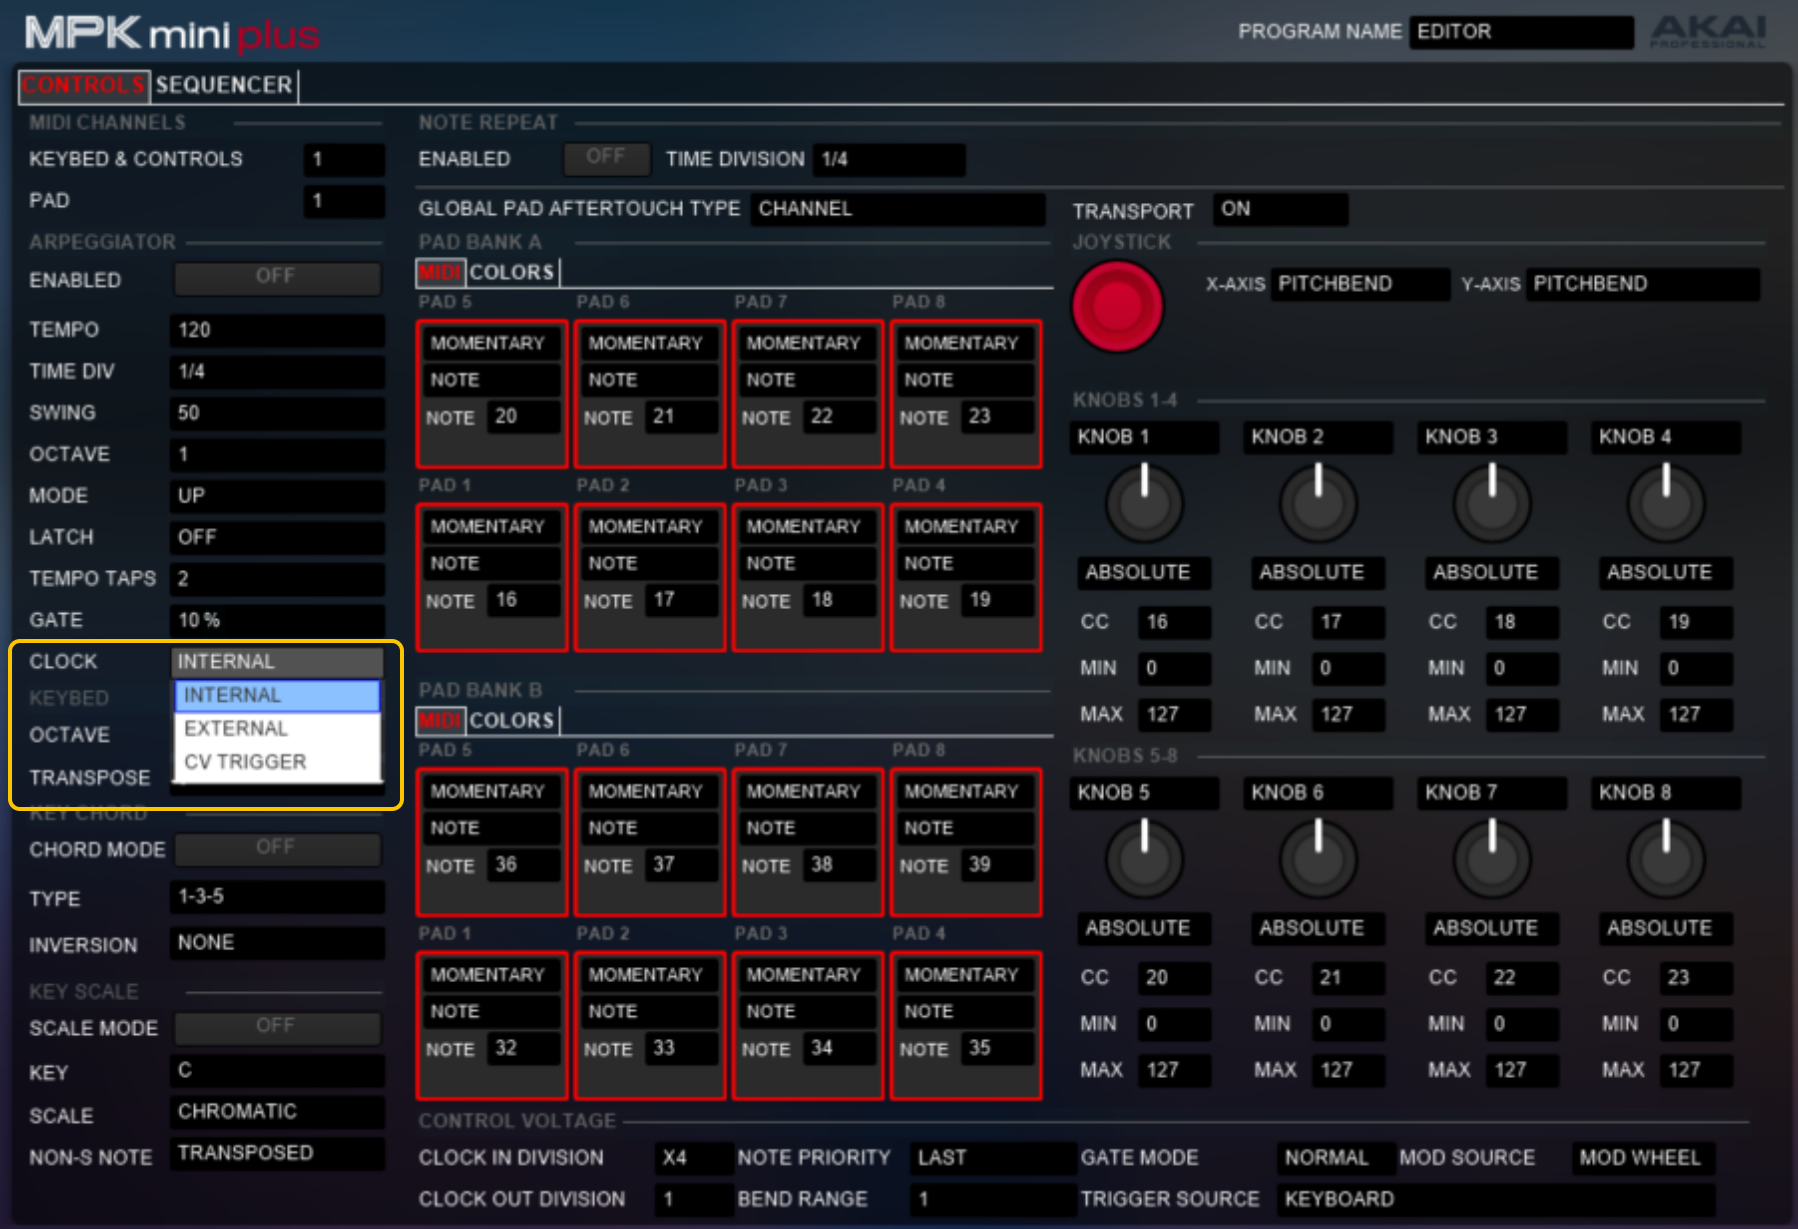Screen dimensions: 1798x1229
Task: Toggle the Note Repeat ENABLED switch
Action: tap(606, 158)
